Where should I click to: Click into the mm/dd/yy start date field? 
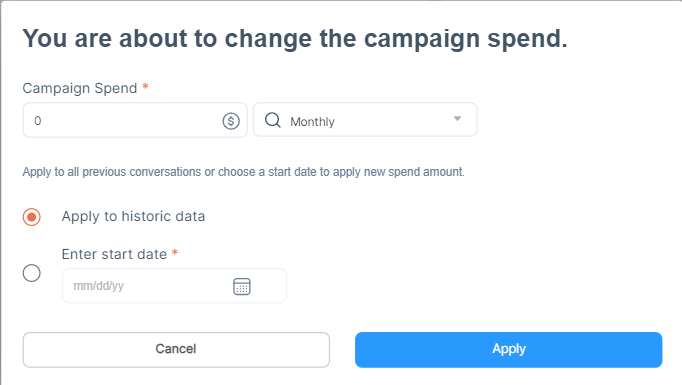coord(174,286)
